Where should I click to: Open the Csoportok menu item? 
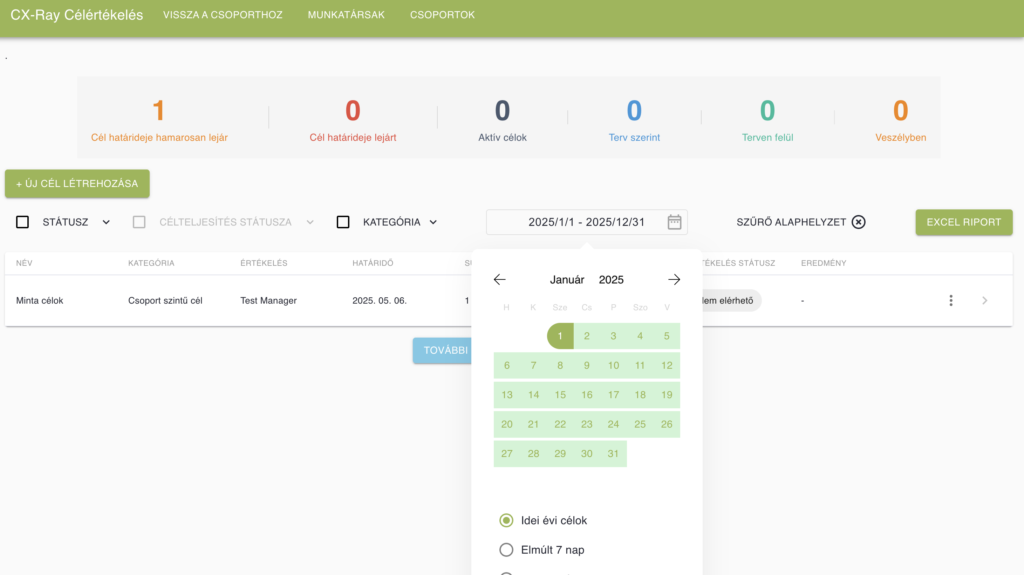442,15
